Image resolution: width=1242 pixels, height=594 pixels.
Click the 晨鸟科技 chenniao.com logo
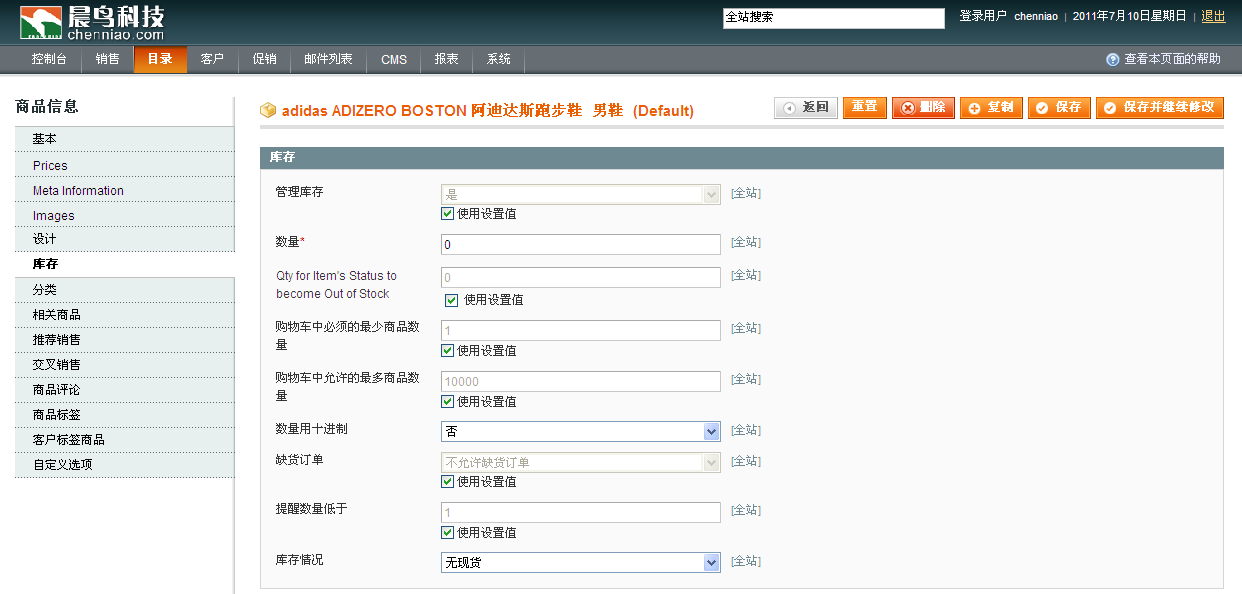click(90, 22)
